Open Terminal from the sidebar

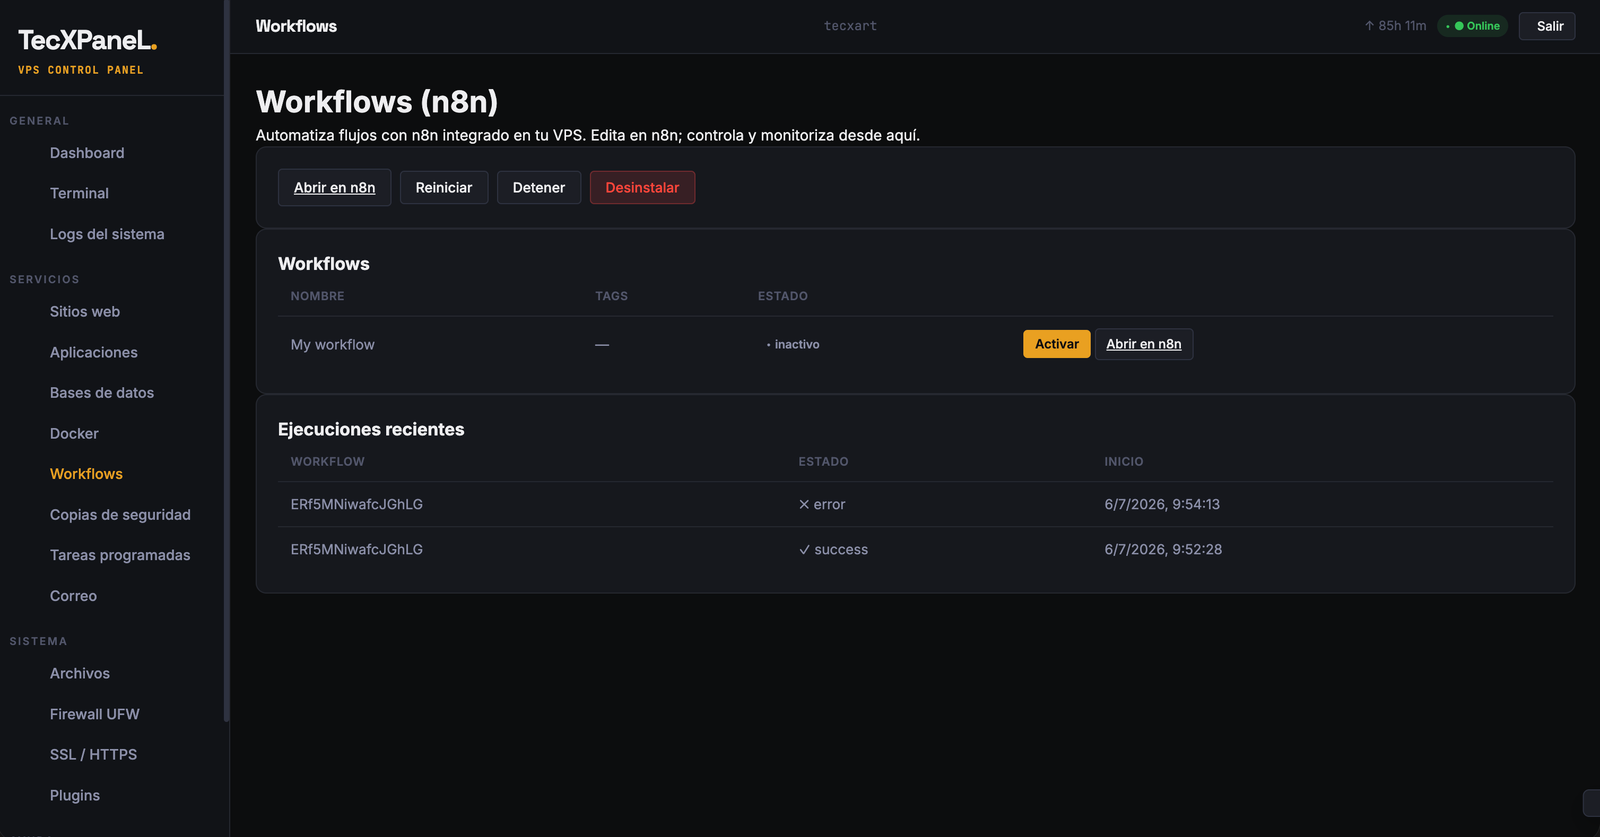79,193
